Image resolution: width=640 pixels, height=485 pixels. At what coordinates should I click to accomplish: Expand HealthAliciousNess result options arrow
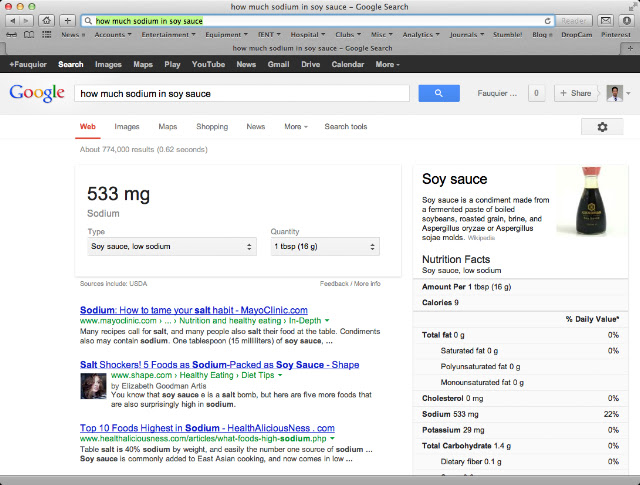(x=332, y=438)
